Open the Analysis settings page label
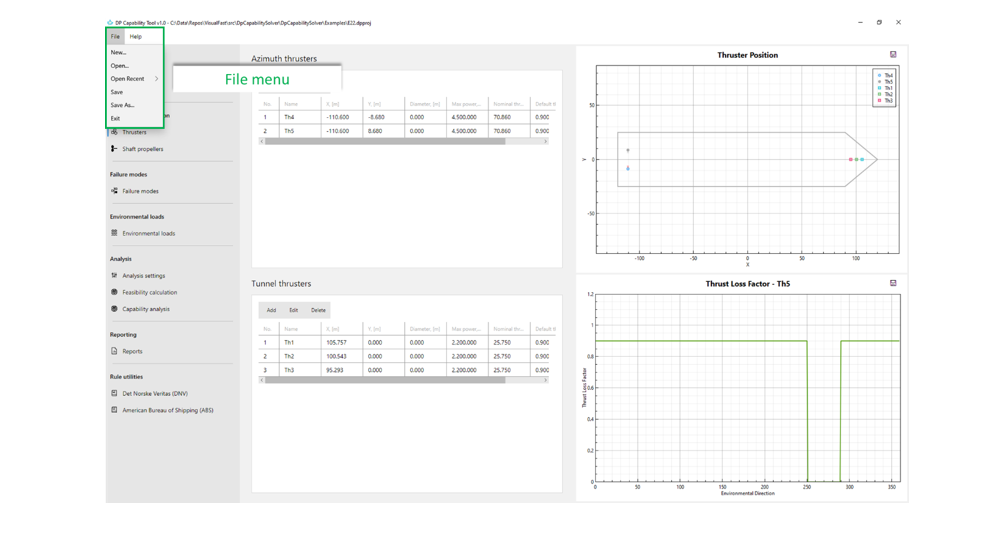1006x540 pixels. point(144,276)
